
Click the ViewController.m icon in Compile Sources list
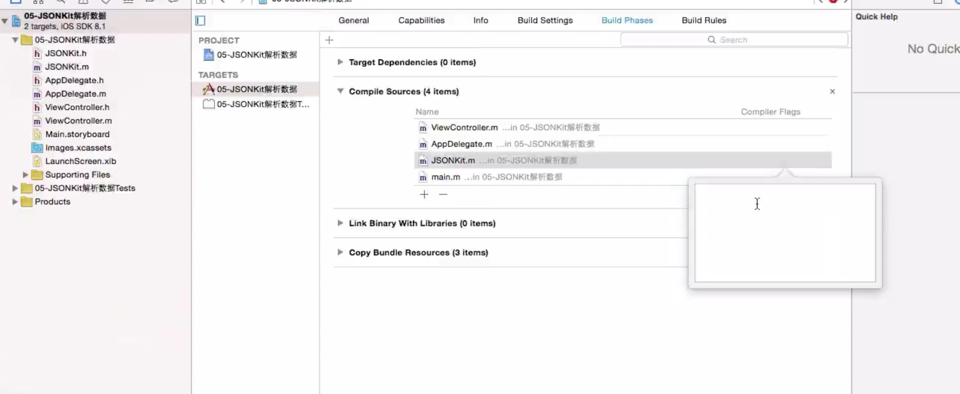click(422, 128)
